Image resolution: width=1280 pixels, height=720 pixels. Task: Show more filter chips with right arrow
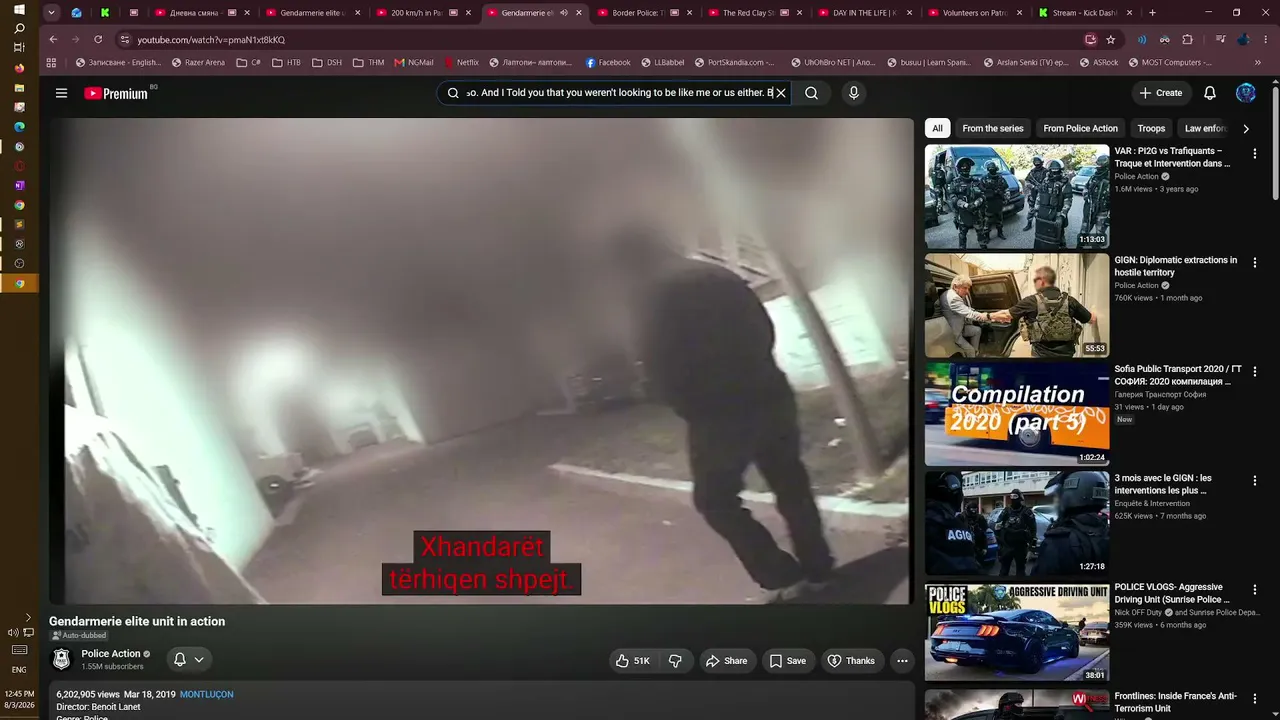tap(1246, 128)
